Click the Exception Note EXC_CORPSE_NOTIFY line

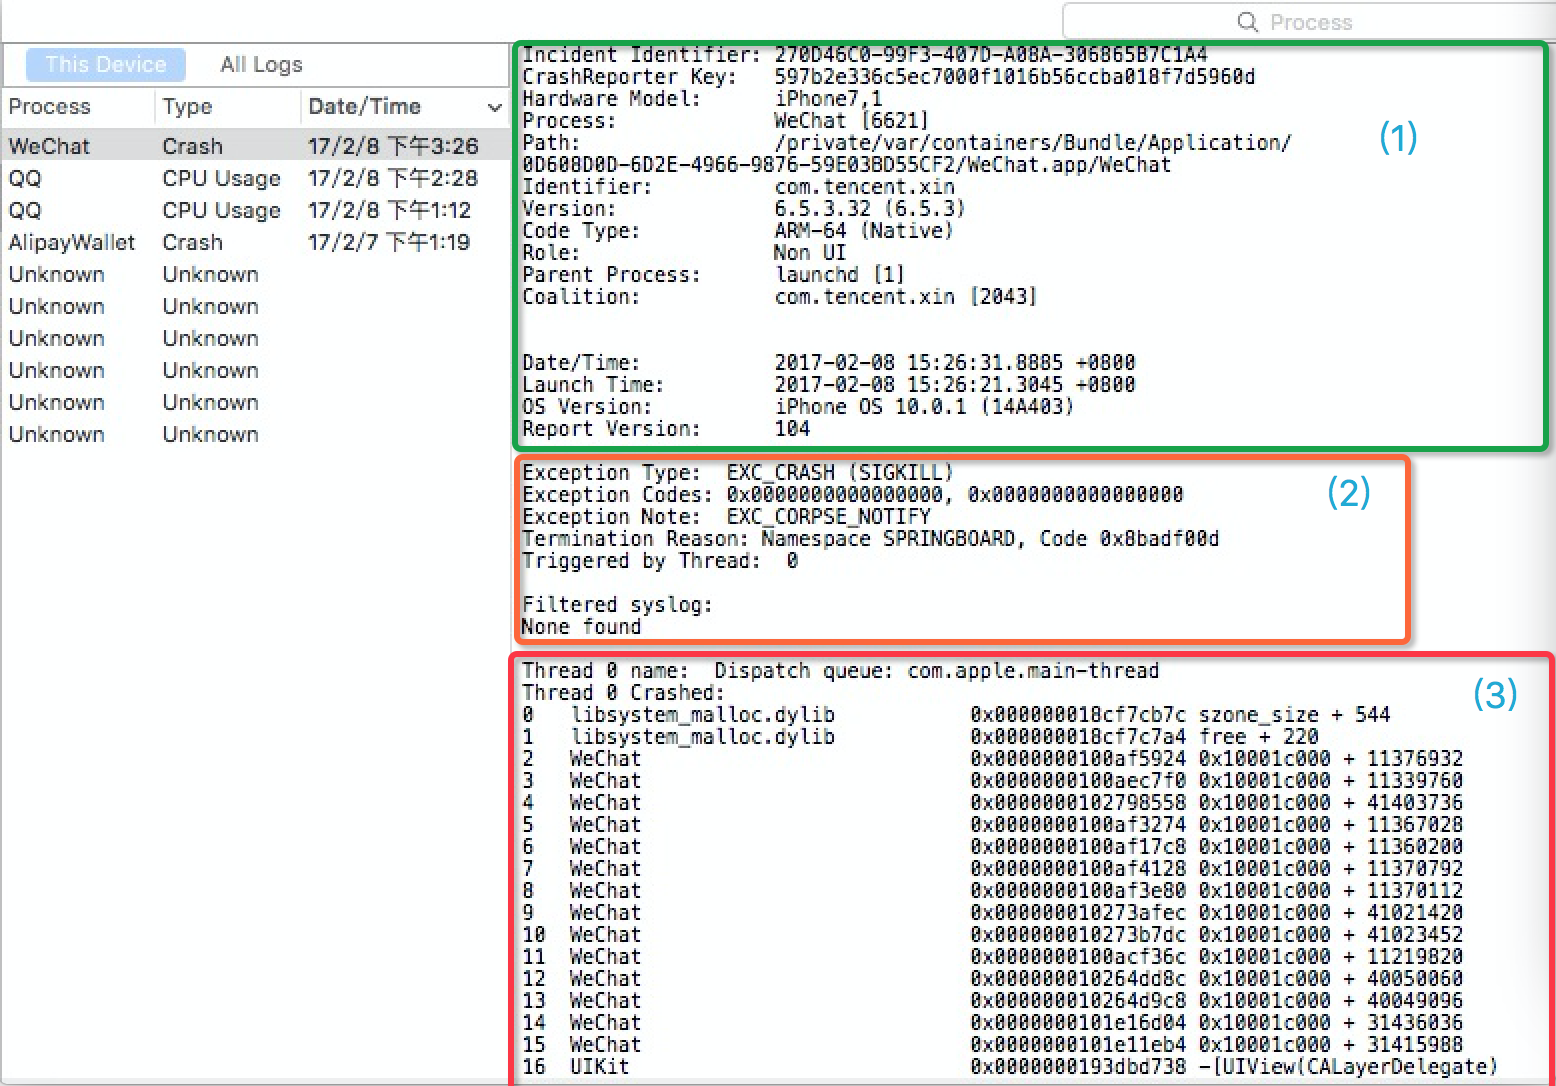click(x=726, y=517)
